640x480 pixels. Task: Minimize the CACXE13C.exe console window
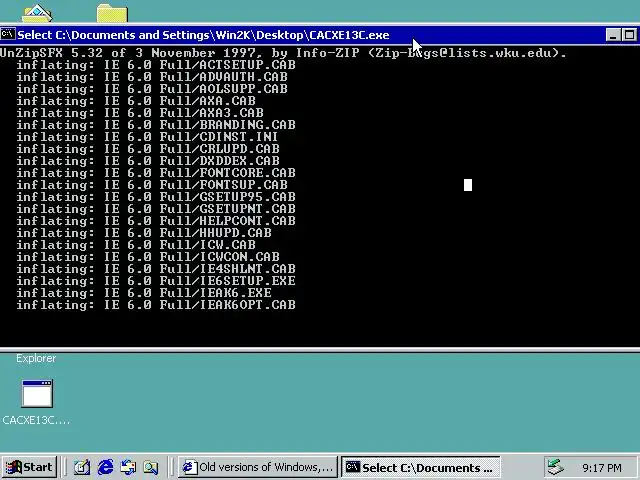click(613, 35)
